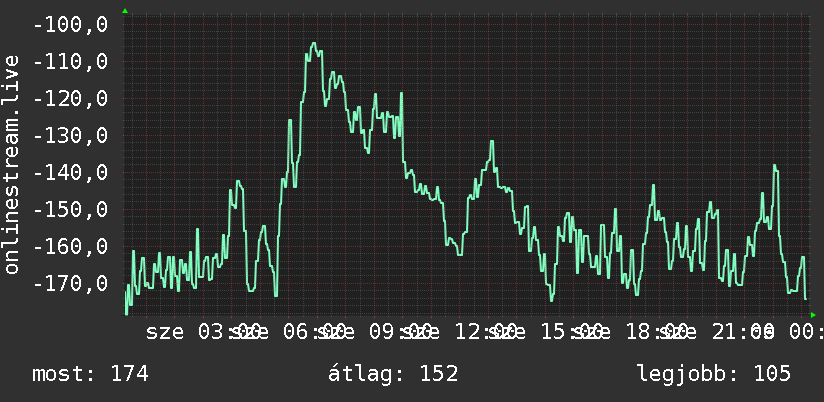Click the green arrow atop the vertical axis
The width and height of the screenshot is (824, 402).
125,11
